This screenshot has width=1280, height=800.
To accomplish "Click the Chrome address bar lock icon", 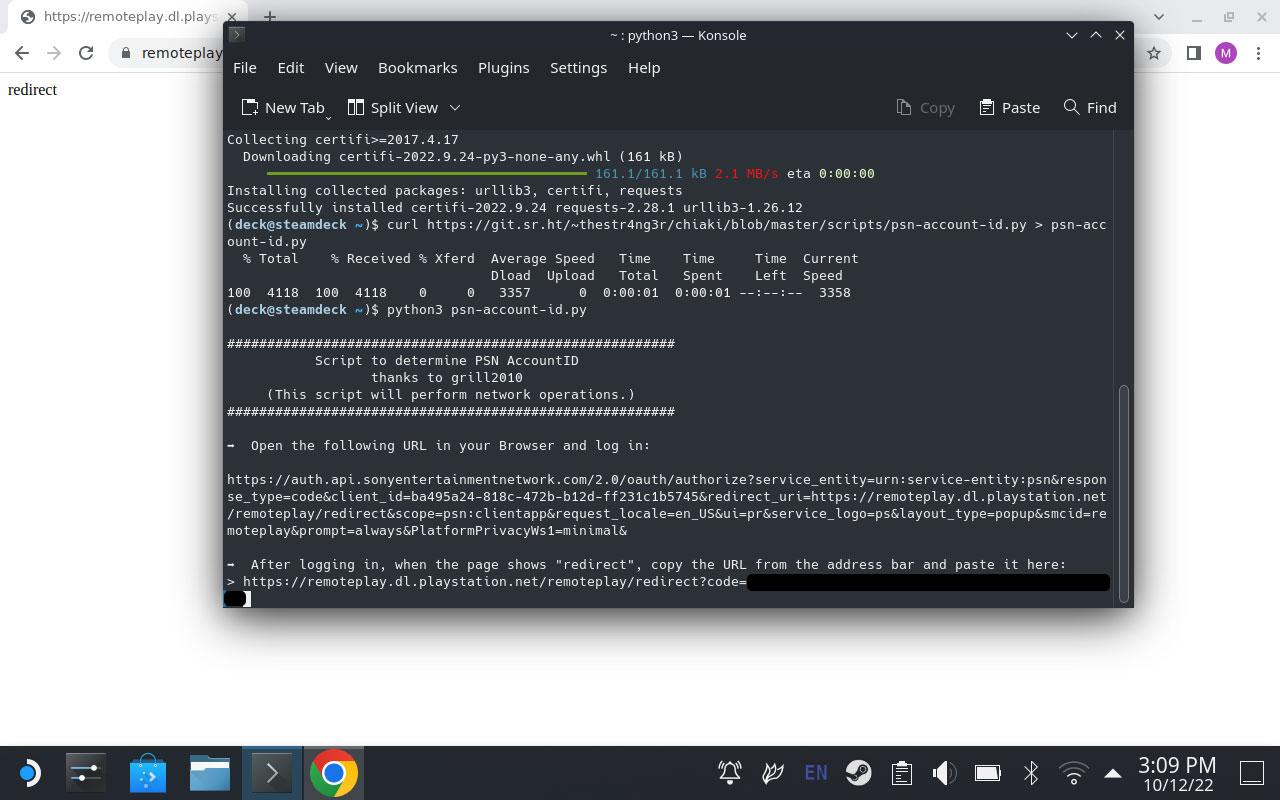I will coord(125,53).
